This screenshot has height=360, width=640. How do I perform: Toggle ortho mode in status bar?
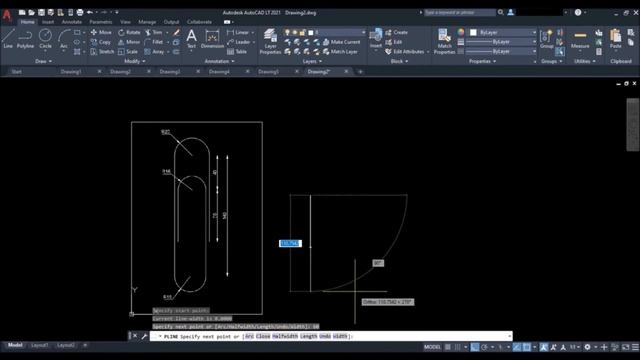(x=475, y=347)
